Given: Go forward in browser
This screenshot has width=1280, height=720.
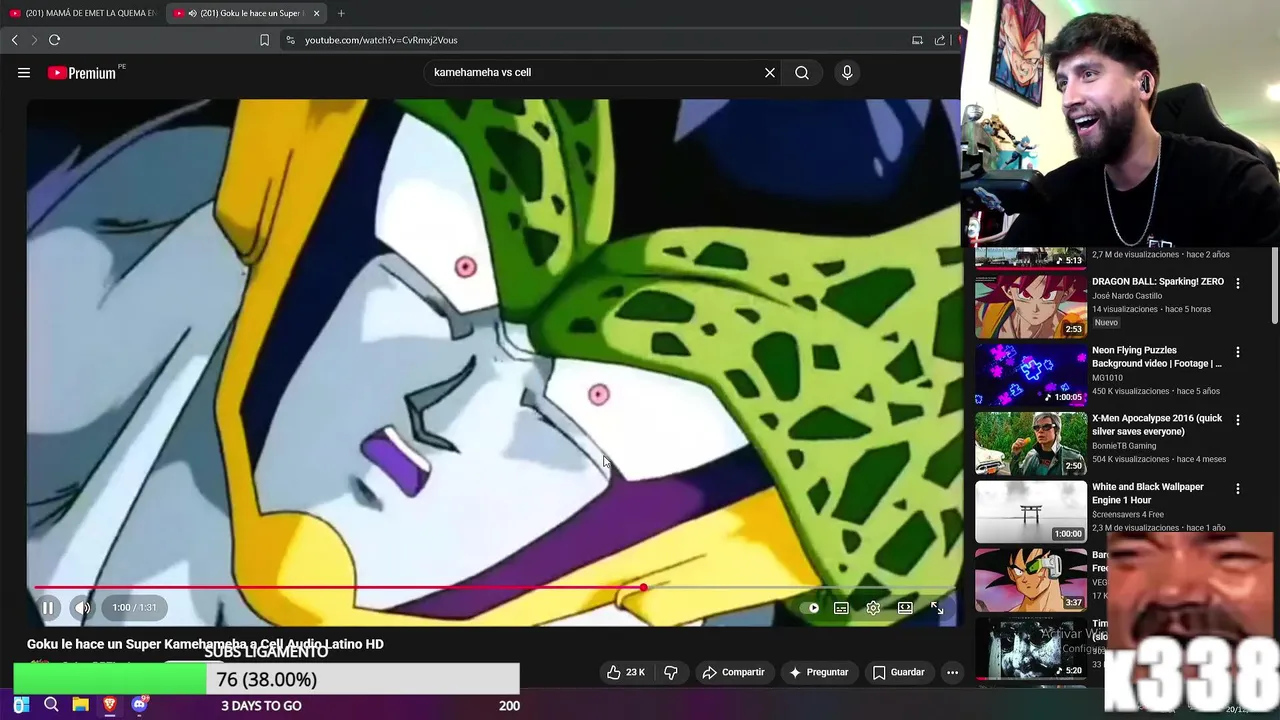Looking at the screenshot, I should click(x=34, y=40).
